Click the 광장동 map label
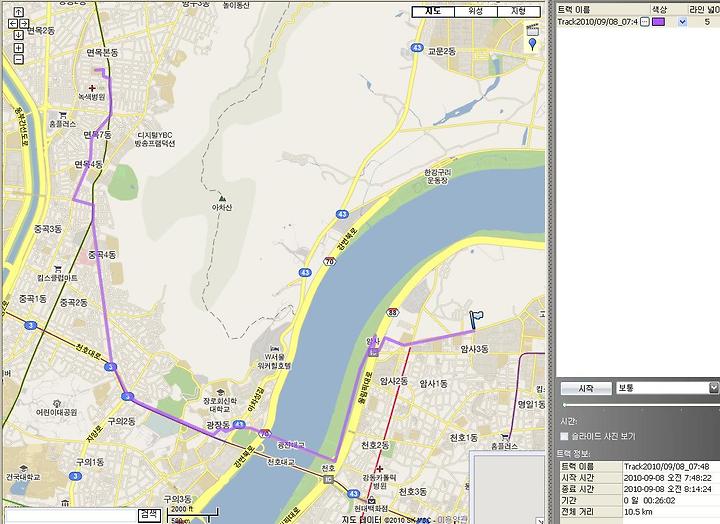Image resolution: width=720 pixels, height=524 pixels. (x=218, y=425)
